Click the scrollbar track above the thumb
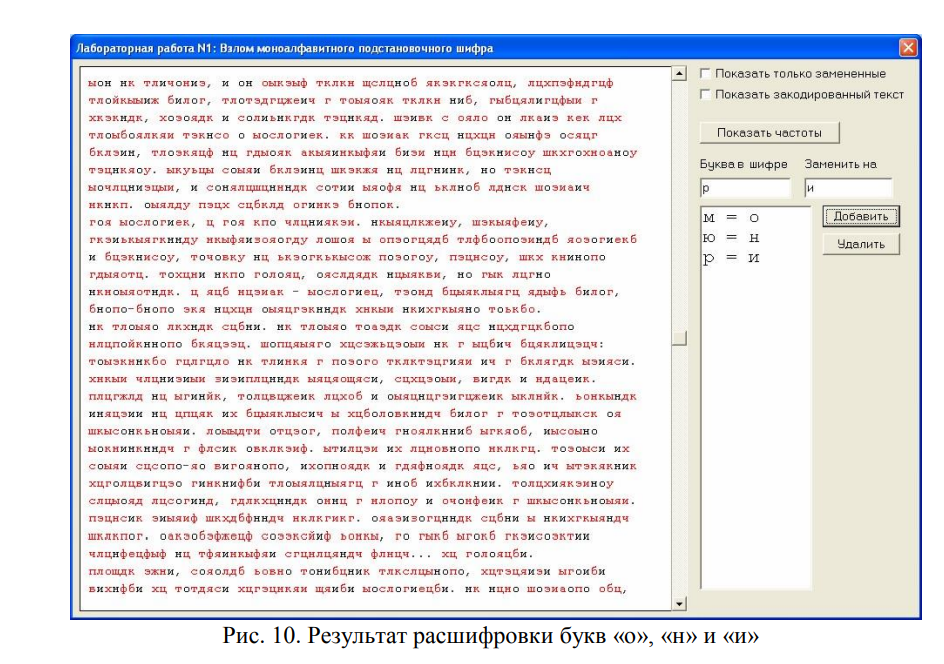Image resolution: width=944 pixels, height=664 pixels. 680,200
